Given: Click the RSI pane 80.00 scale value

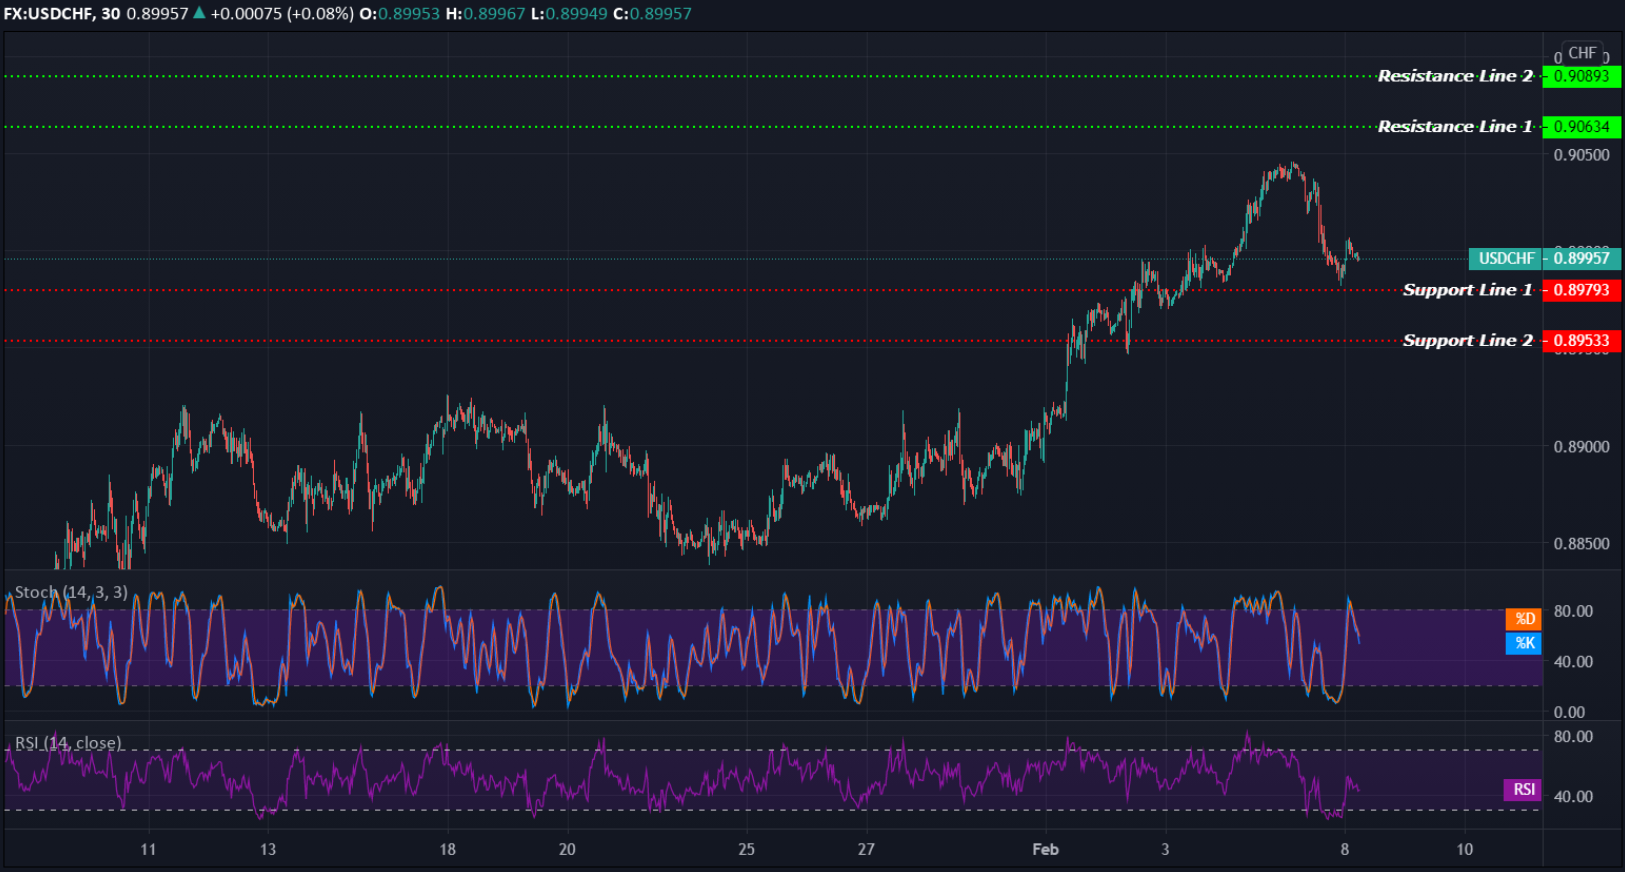Looking at the screenshot, I should pos(1573,736).
